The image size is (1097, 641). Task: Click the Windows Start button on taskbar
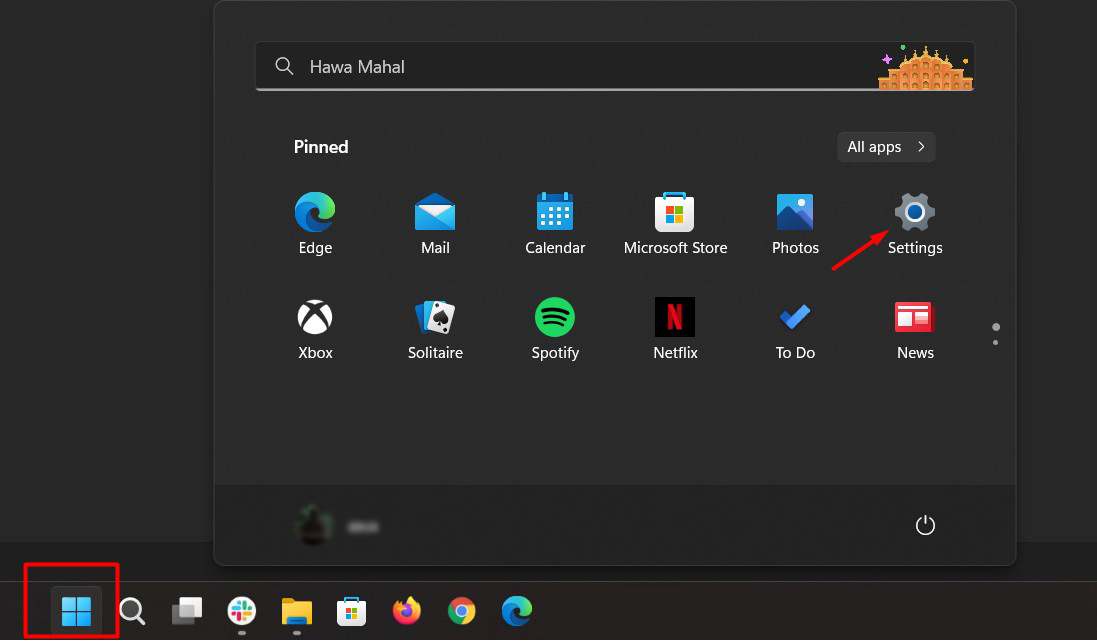point(76,611)
